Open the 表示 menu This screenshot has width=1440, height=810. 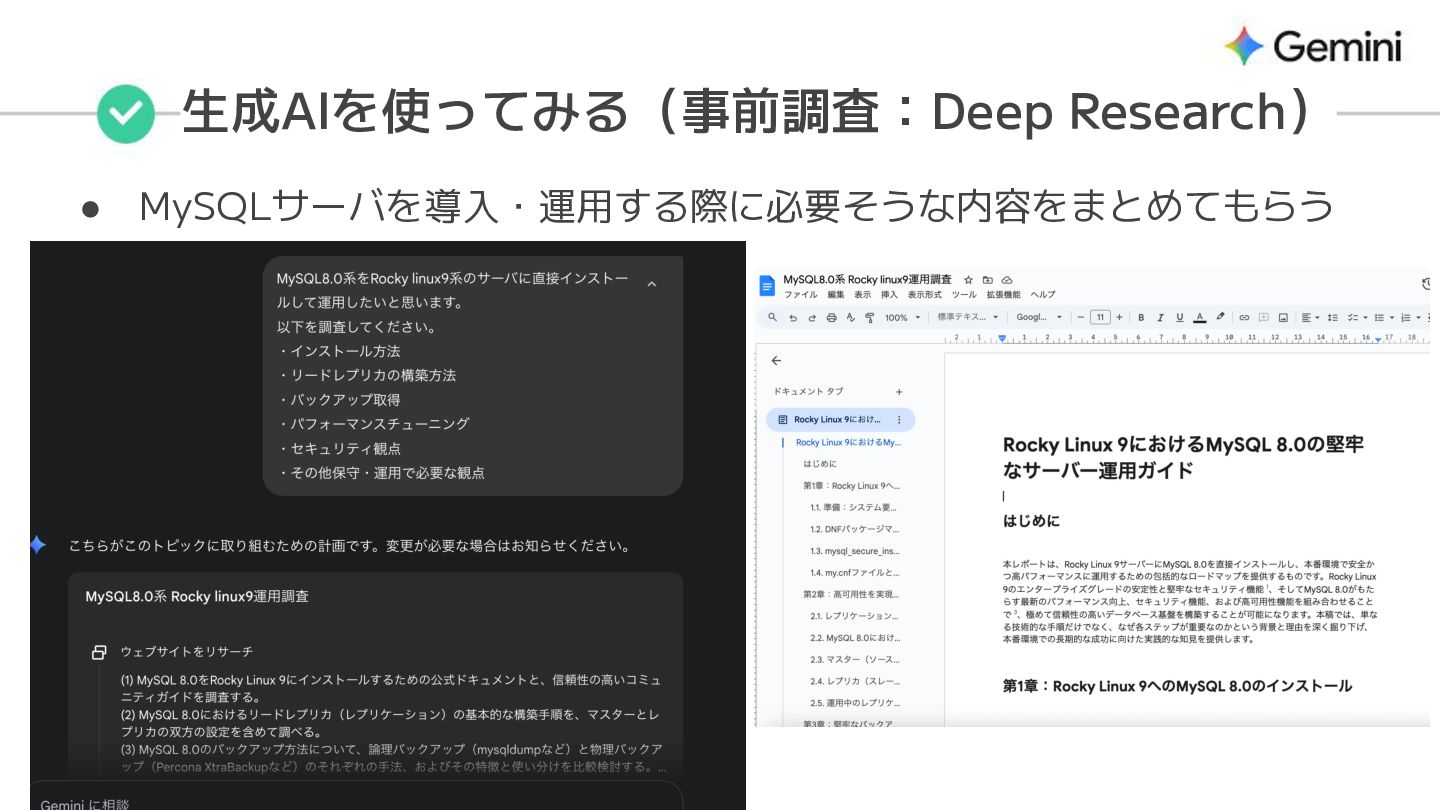click(863, 295)
